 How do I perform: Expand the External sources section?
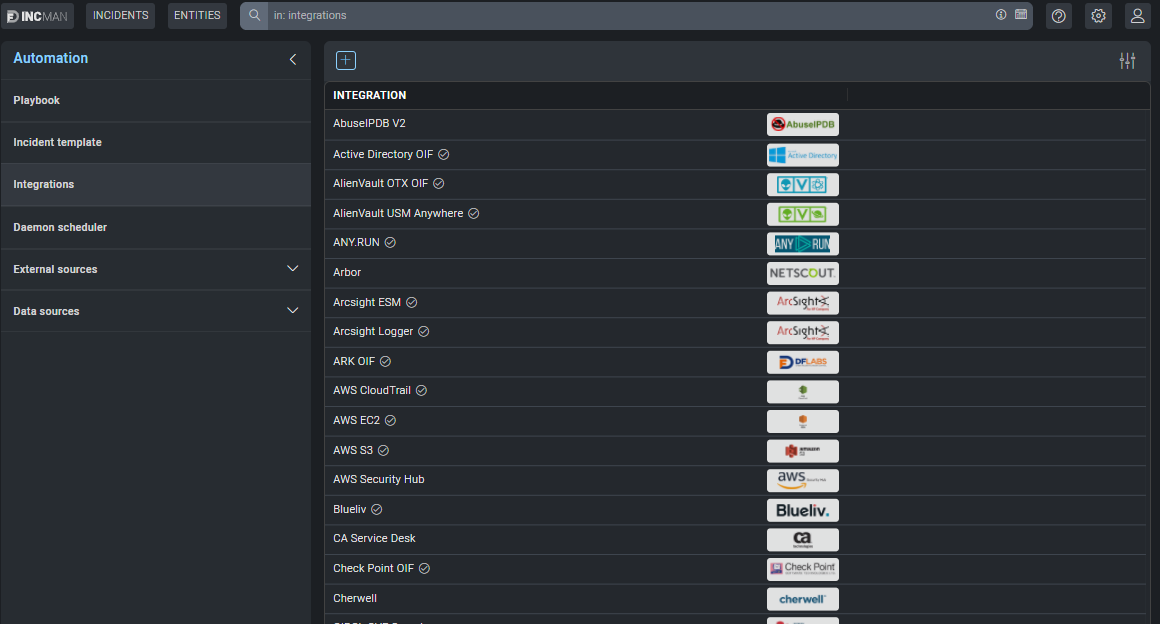pos(292,268)
